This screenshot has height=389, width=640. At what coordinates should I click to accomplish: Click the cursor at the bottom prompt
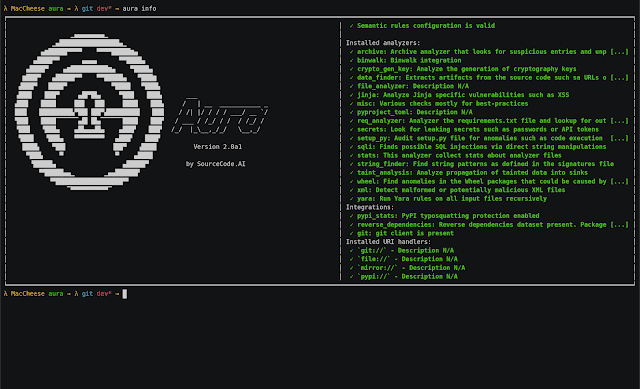[x=124, y=293]
